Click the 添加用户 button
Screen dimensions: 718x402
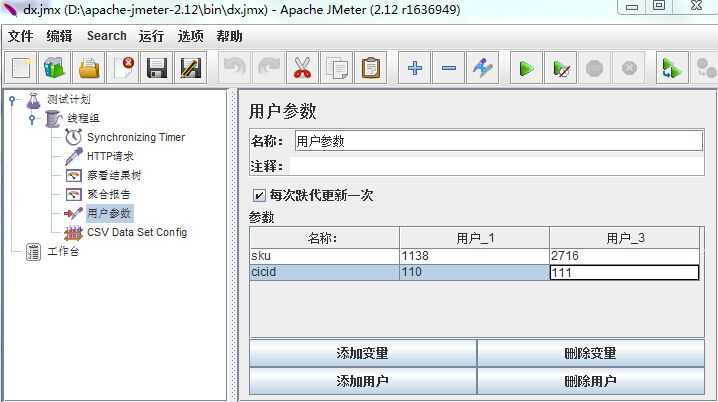click(x=363, y=381)
